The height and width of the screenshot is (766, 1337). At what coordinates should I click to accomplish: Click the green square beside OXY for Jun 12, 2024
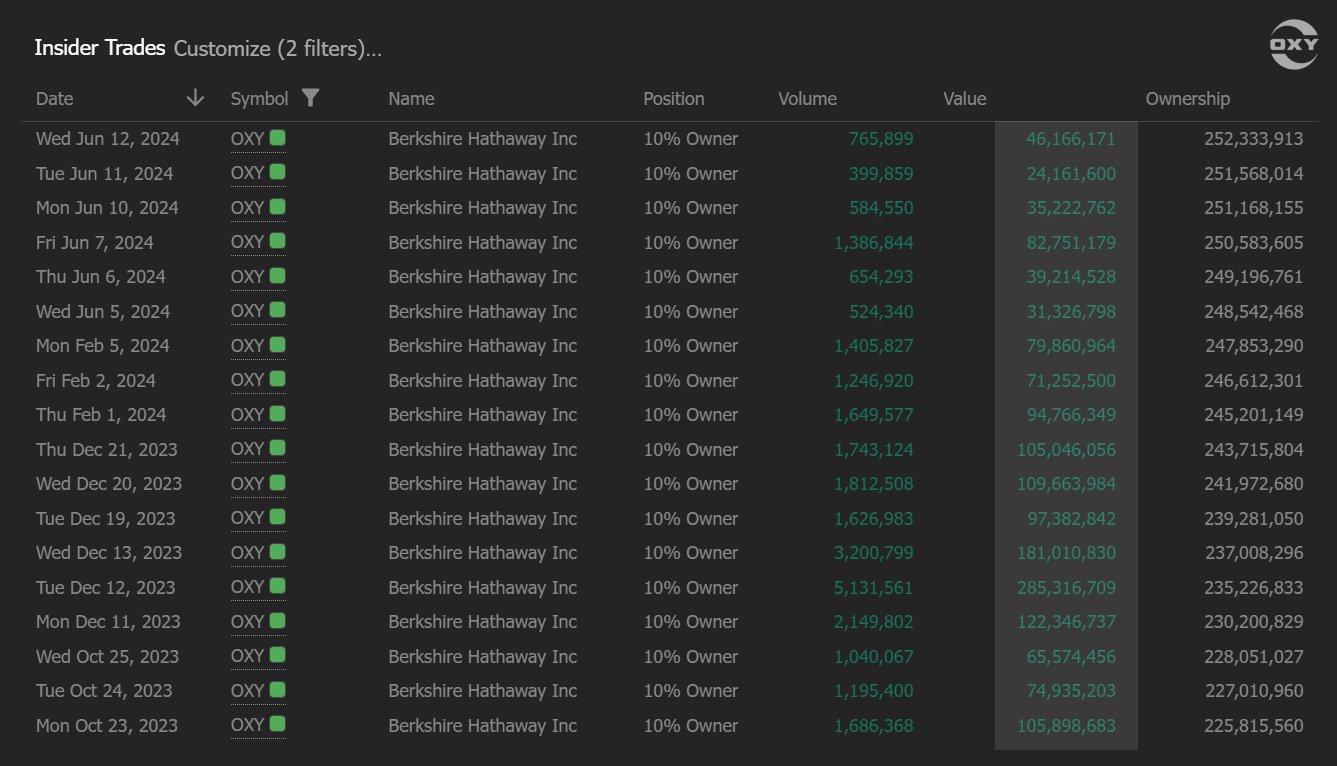[x=277, y=137]
